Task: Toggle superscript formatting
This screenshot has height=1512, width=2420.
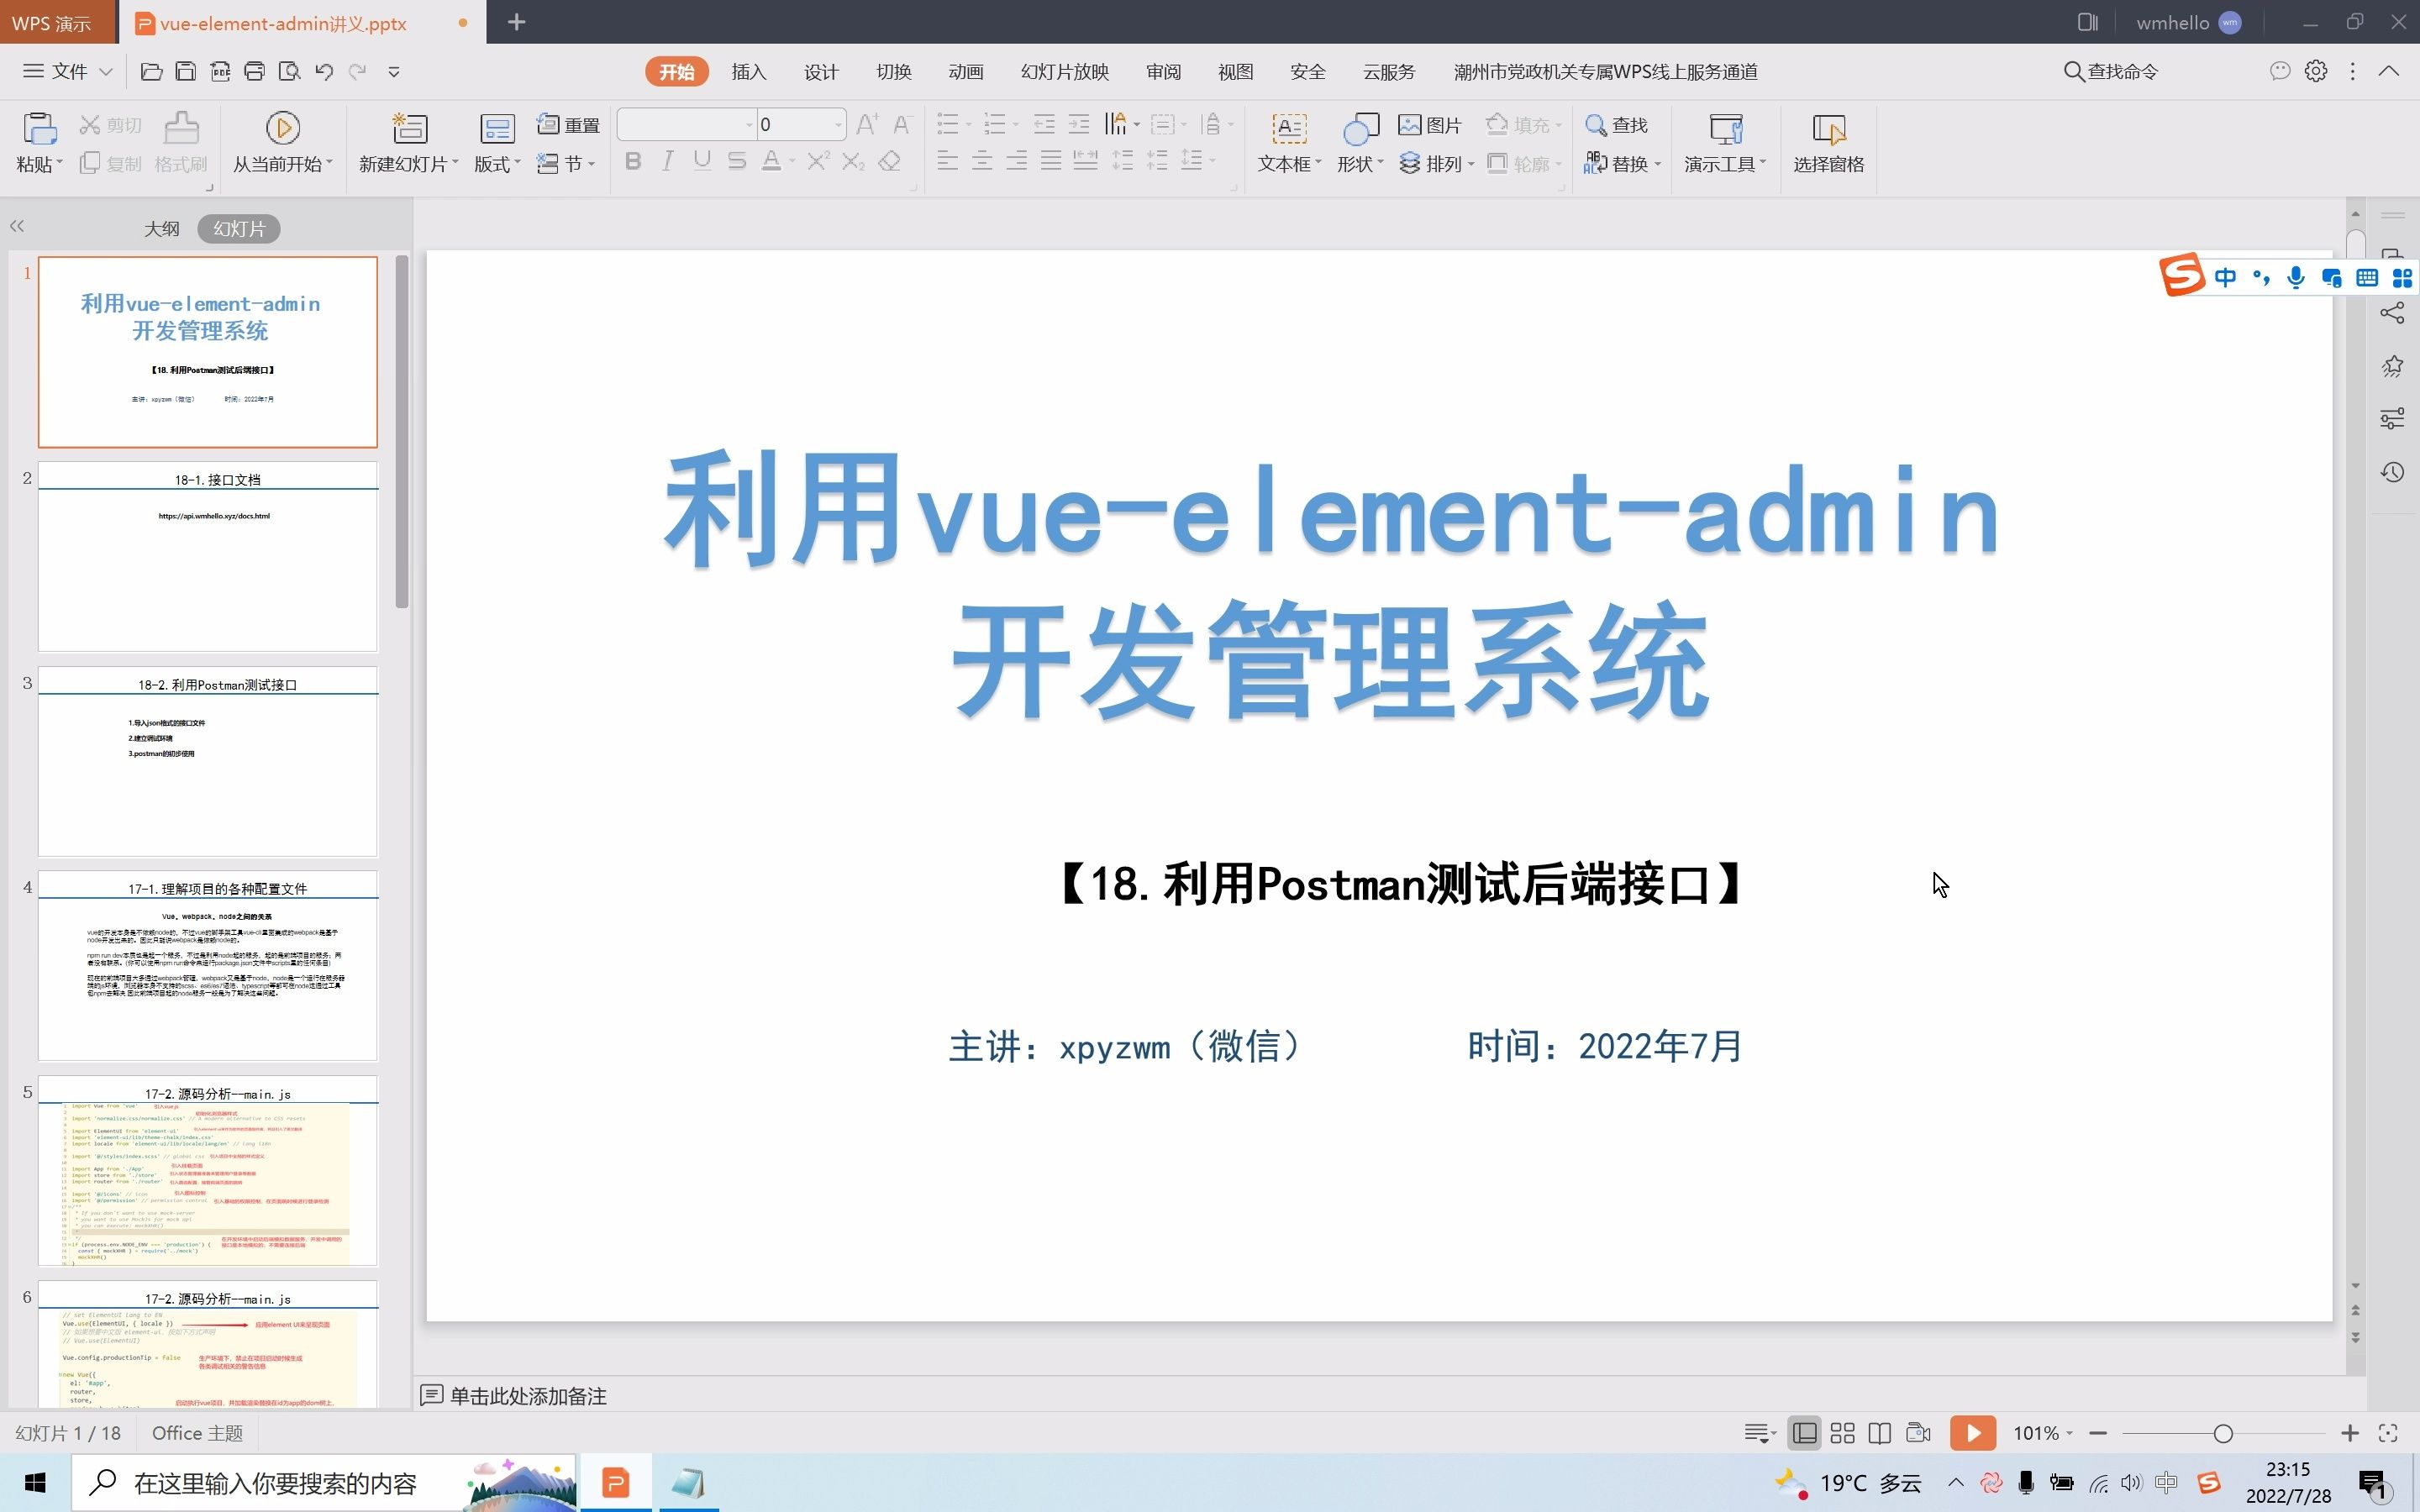Action: tap(818, 161)
